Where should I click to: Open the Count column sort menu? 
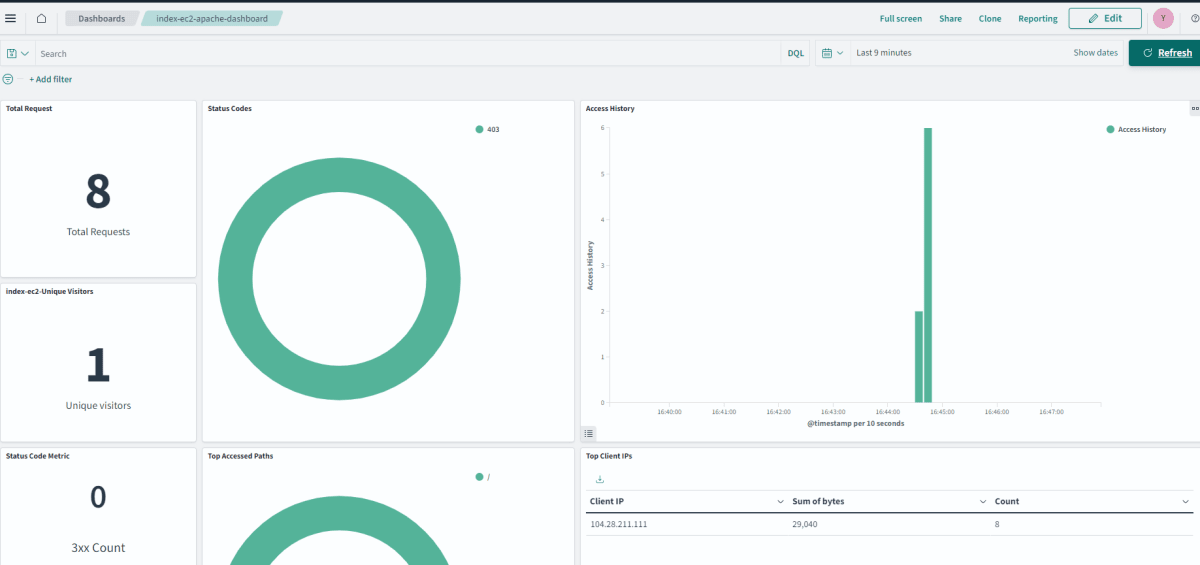[x=1186, y=501]
